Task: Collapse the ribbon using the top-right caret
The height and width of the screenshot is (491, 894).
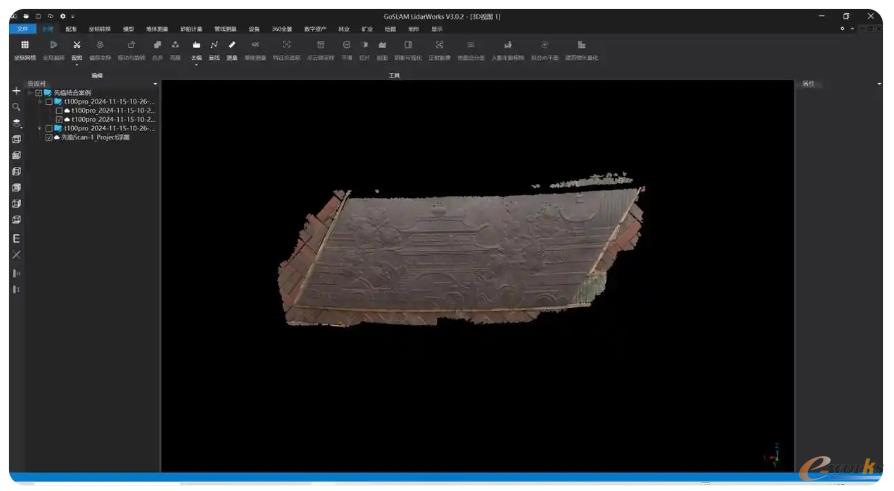Action: (x=852, y=29)
